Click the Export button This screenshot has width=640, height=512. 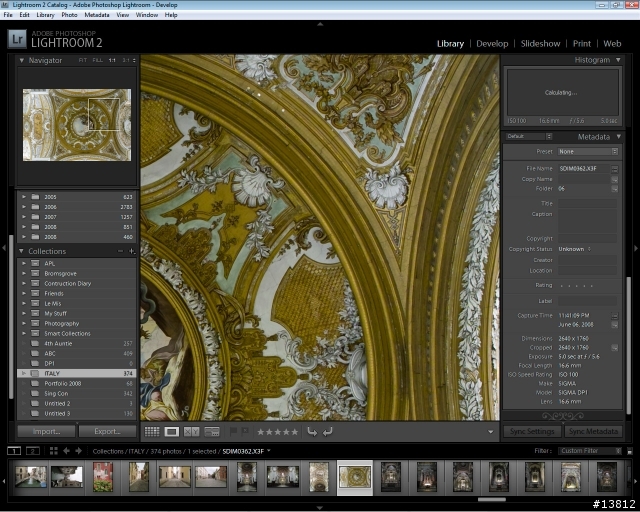107,431
